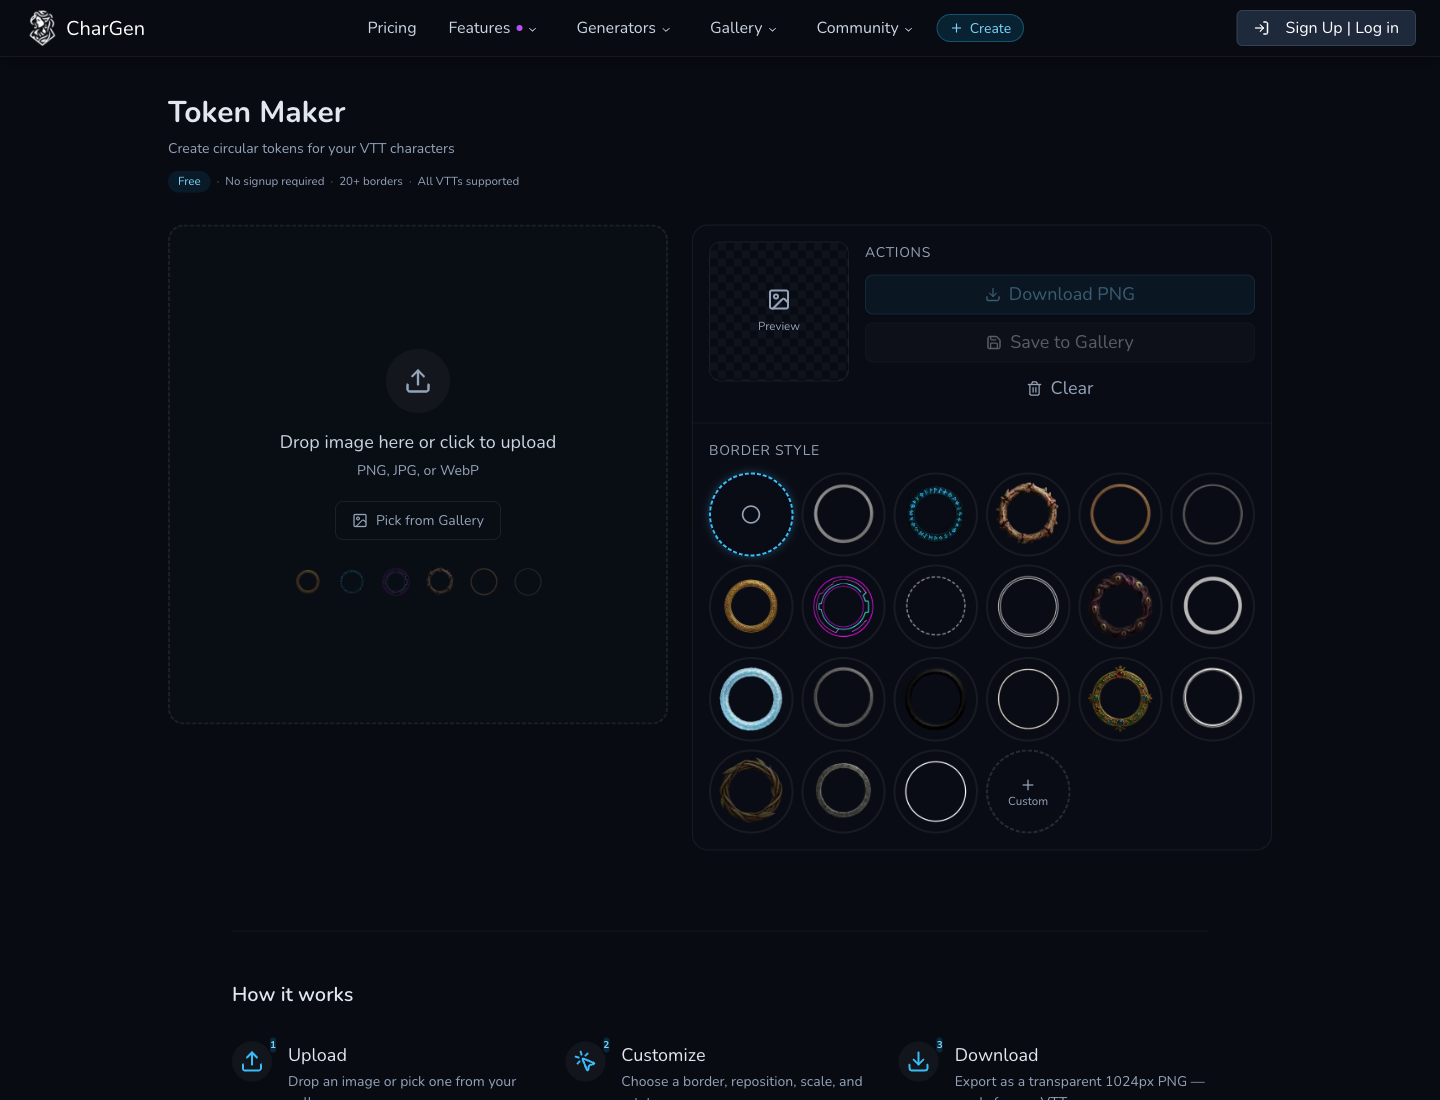Click the upload arrow icon in drop zone
The width and height of the screenshot is (1440, 1100).
(x=418, y=381)
